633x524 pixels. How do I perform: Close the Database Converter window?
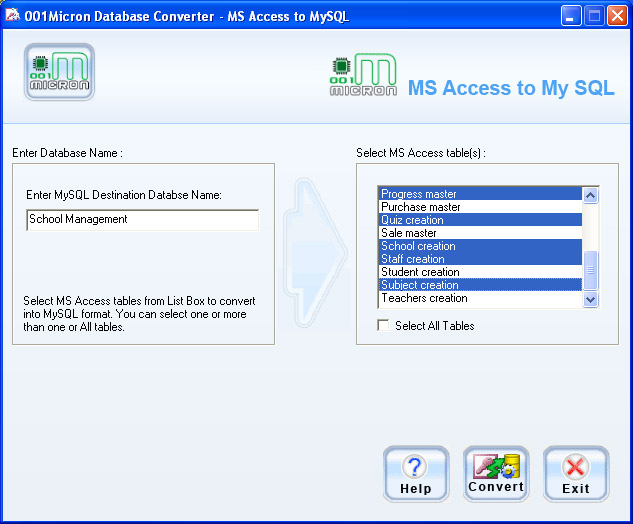coord(618,16)
